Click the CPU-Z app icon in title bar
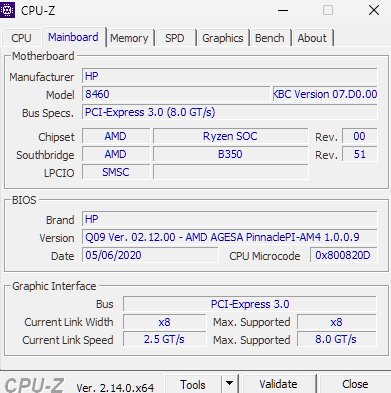391x393 pixels. point(7,10)
